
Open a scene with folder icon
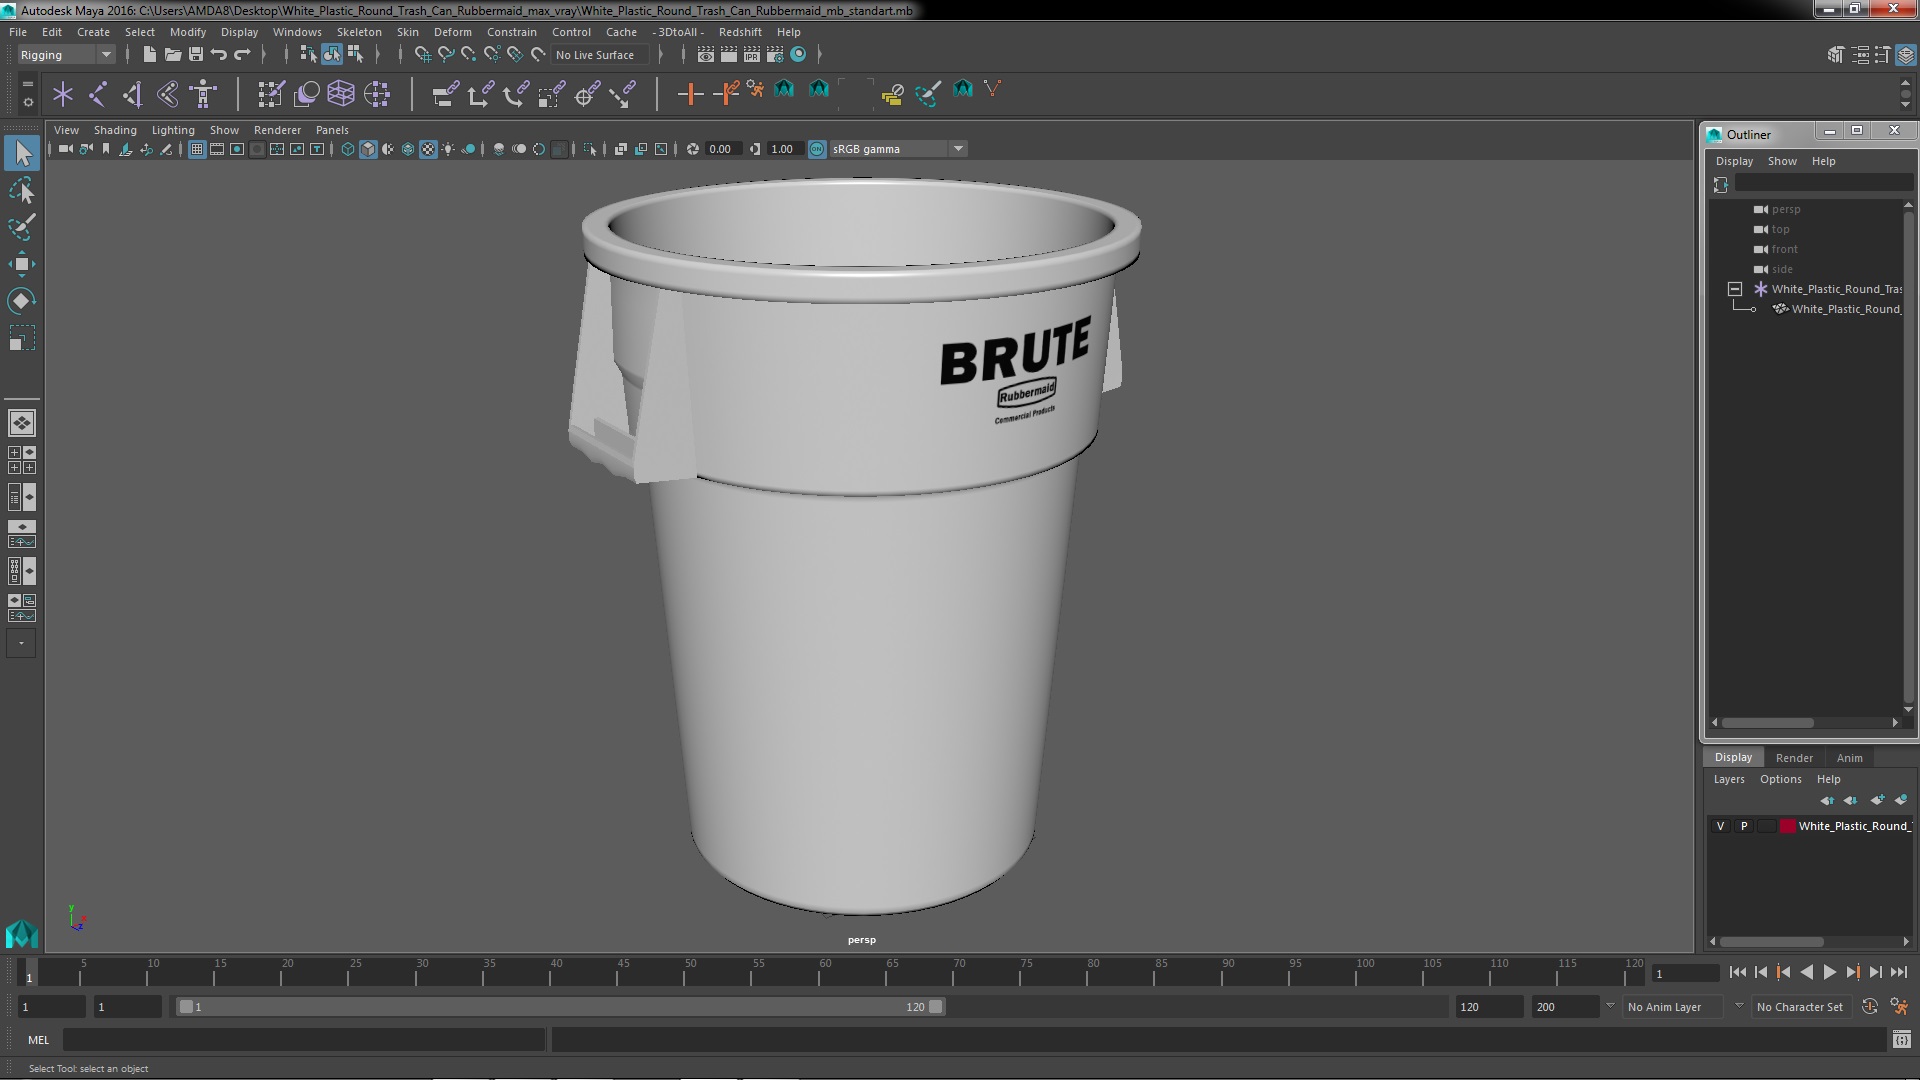coord(172,55)
